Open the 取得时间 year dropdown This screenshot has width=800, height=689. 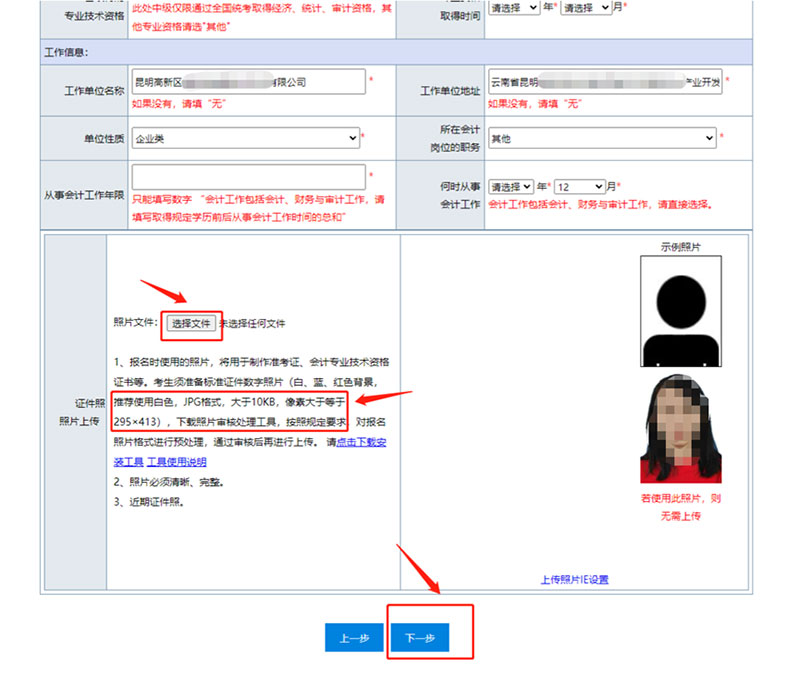click(513, 7)
